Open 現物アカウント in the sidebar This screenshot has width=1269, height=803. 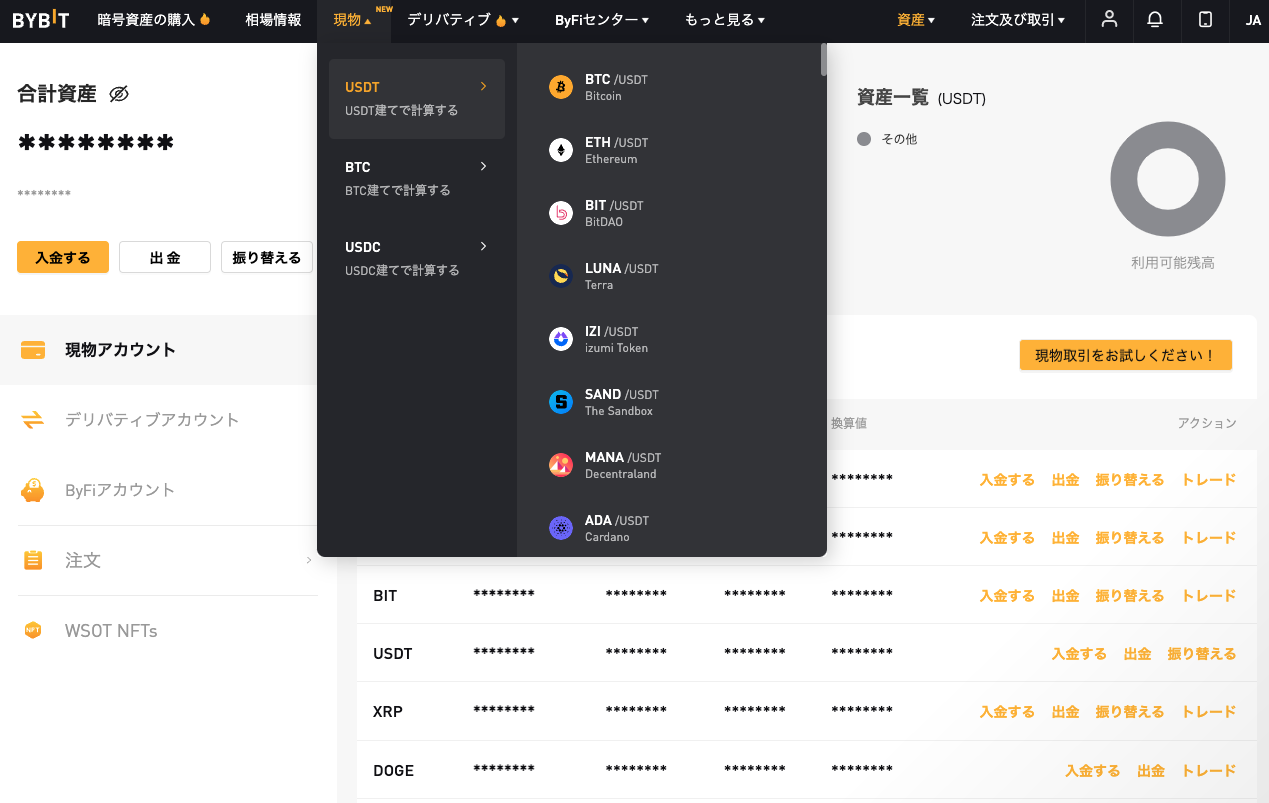[159, 350]
